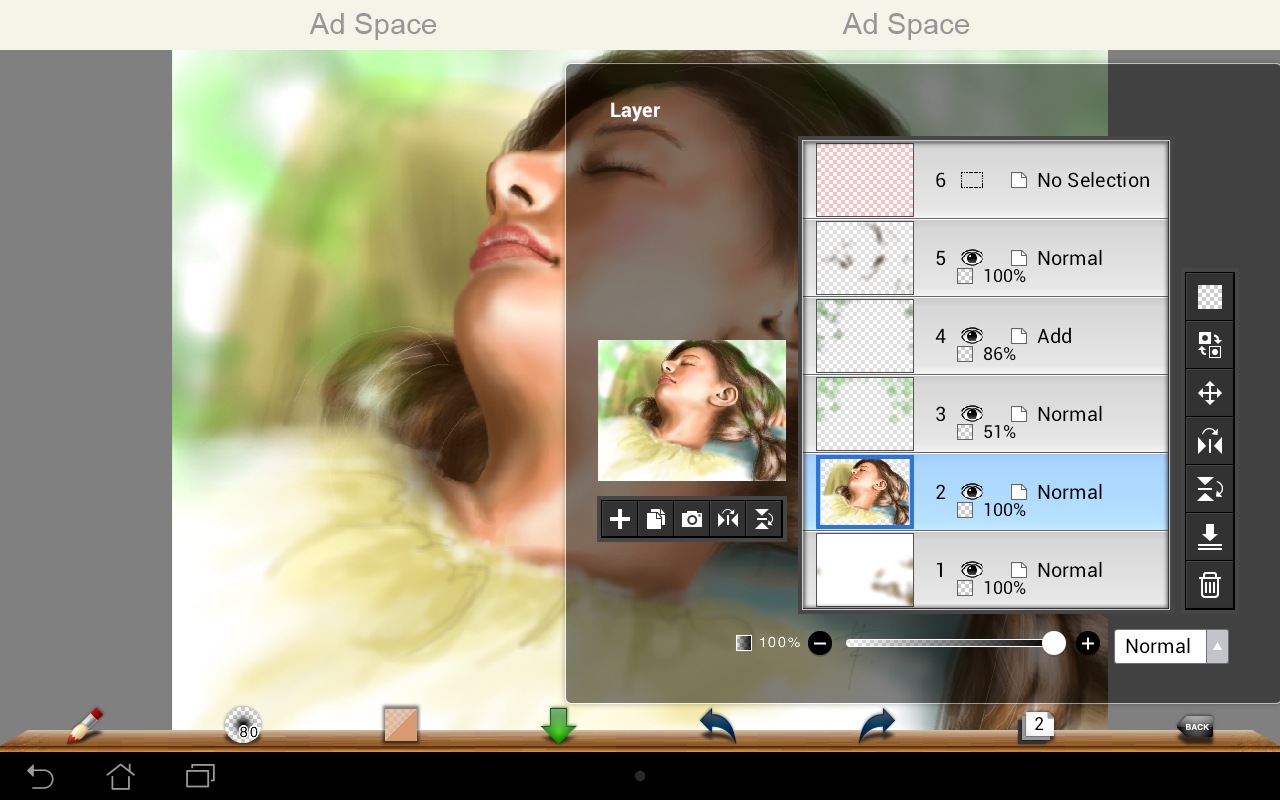Image resolution: width=1280 pixels, height=800 pixels.
Task: Add a layer from camera photo
Action: click(x=692, y=519)
